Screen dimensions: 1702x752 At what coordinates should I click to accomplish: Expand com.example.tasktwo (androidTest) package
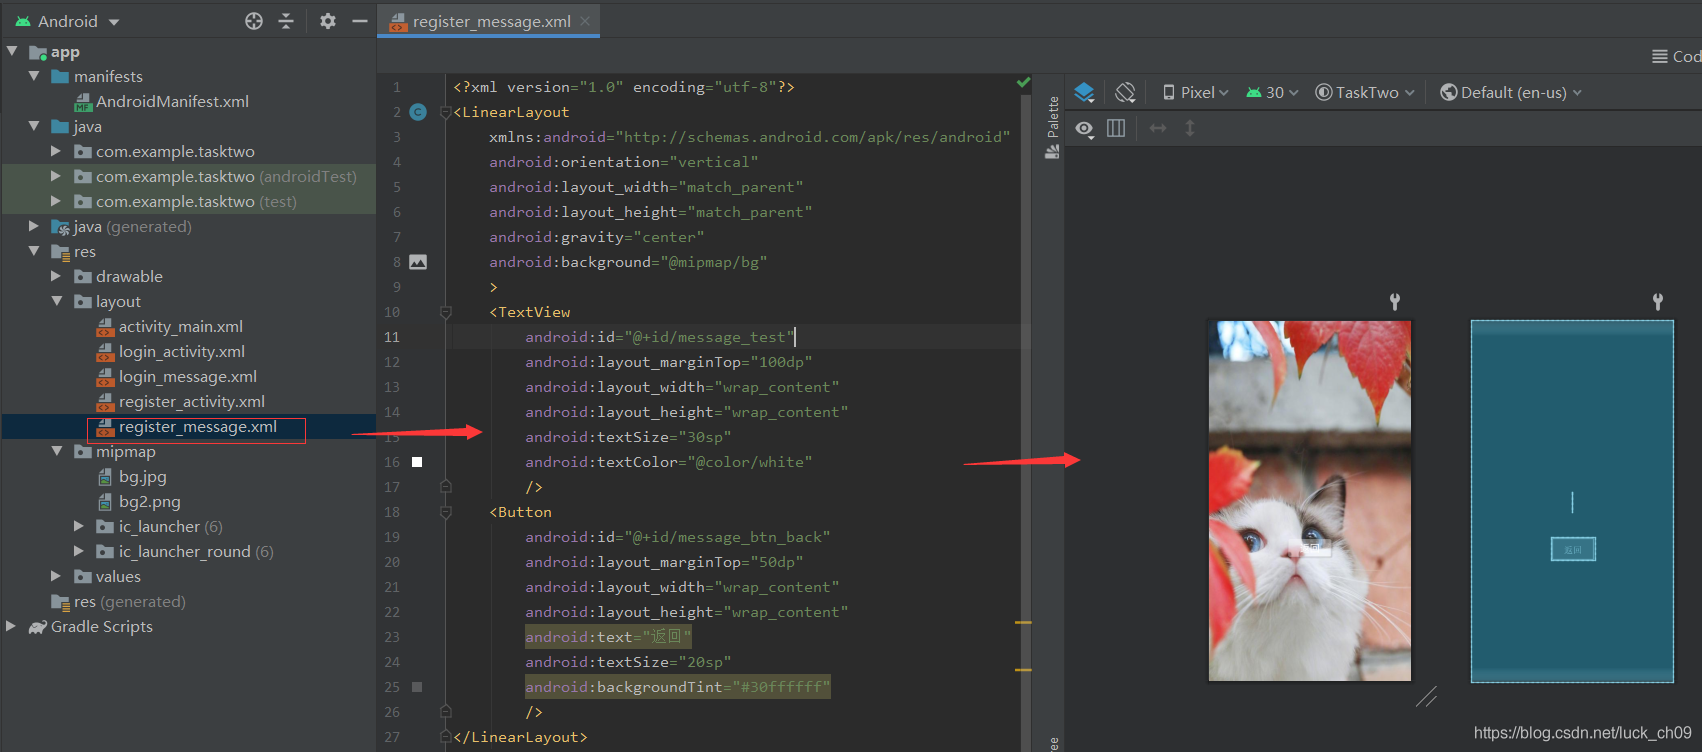(56, 176)
